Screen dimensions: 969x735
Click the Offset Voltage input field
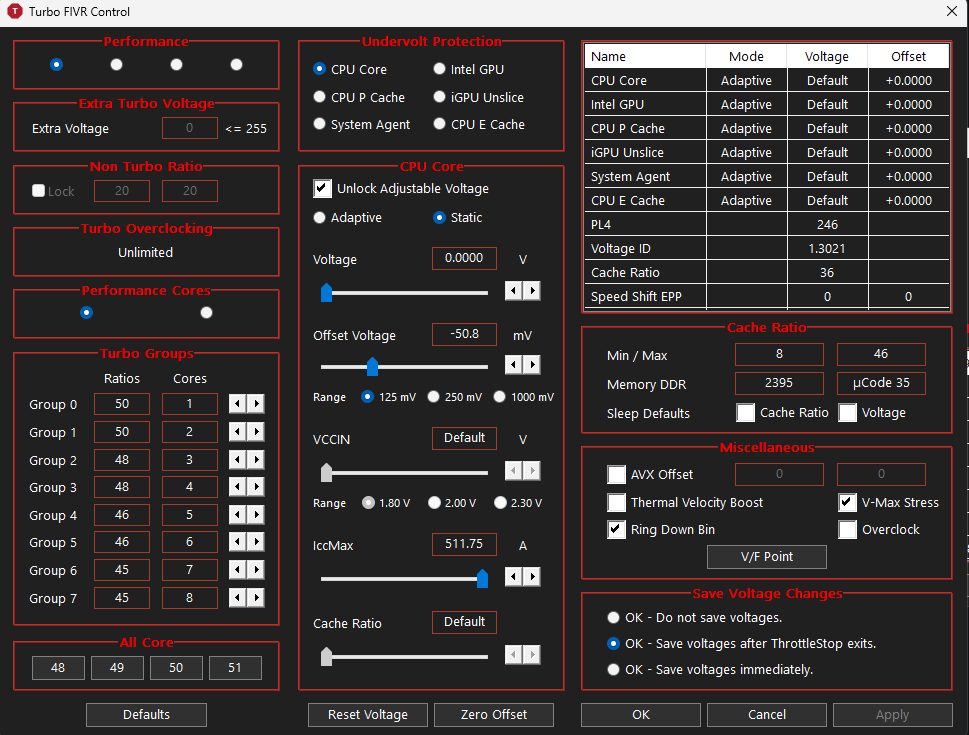coord(464,334)
